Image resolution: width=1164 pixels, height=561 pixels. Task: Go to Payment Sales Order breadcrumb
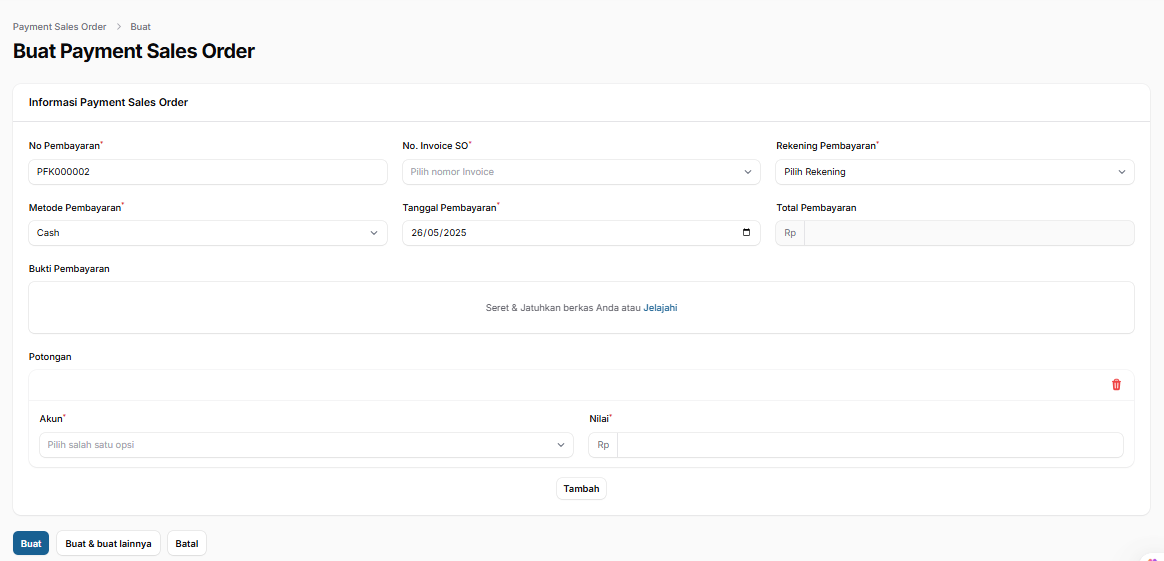[59, 27]
